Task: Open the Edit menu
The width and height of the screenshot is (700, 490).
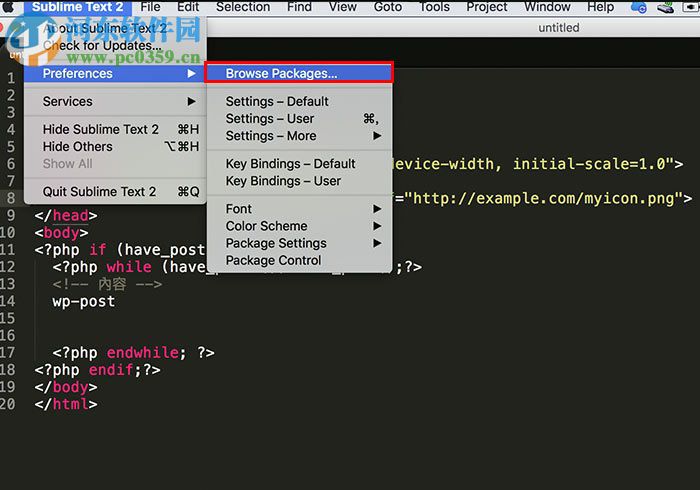Action: point(188,7)
